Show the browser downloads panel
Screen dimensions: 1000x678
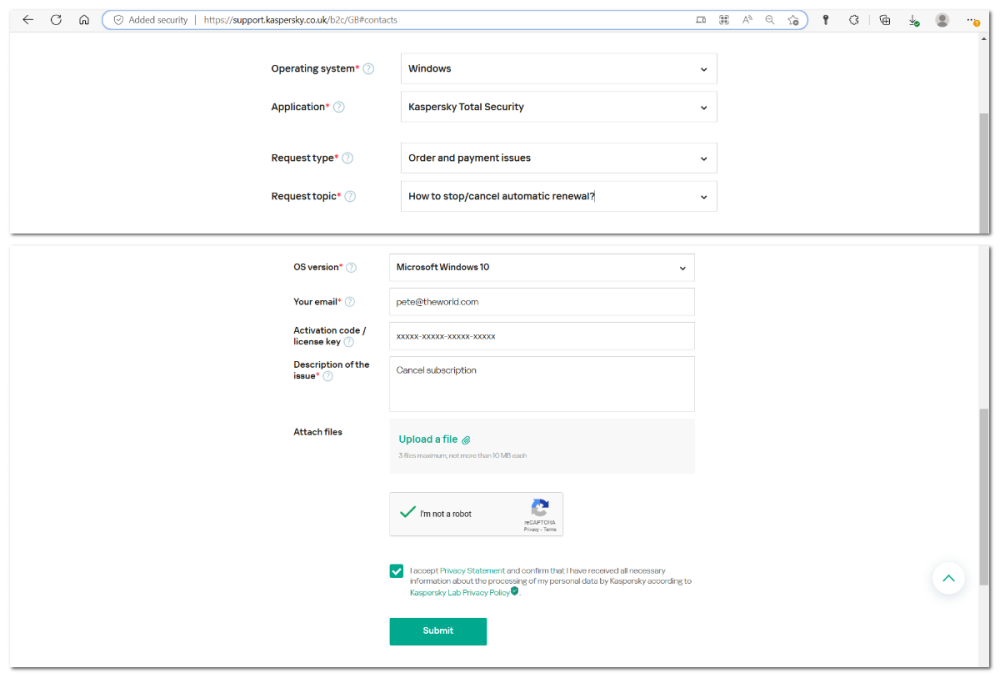click(914, 20)
